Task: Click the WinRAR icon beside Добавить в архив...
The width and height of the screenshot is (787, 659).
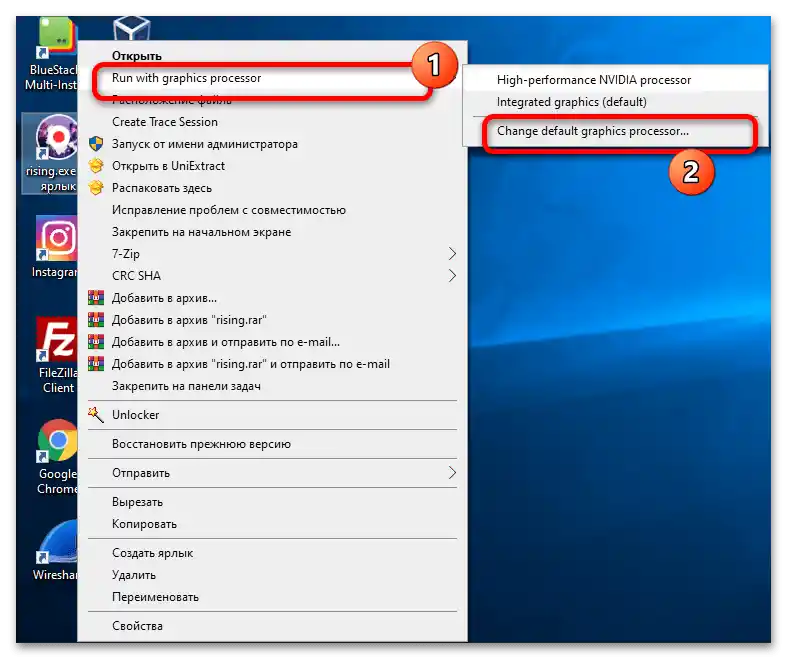Action: click(96, 298)
